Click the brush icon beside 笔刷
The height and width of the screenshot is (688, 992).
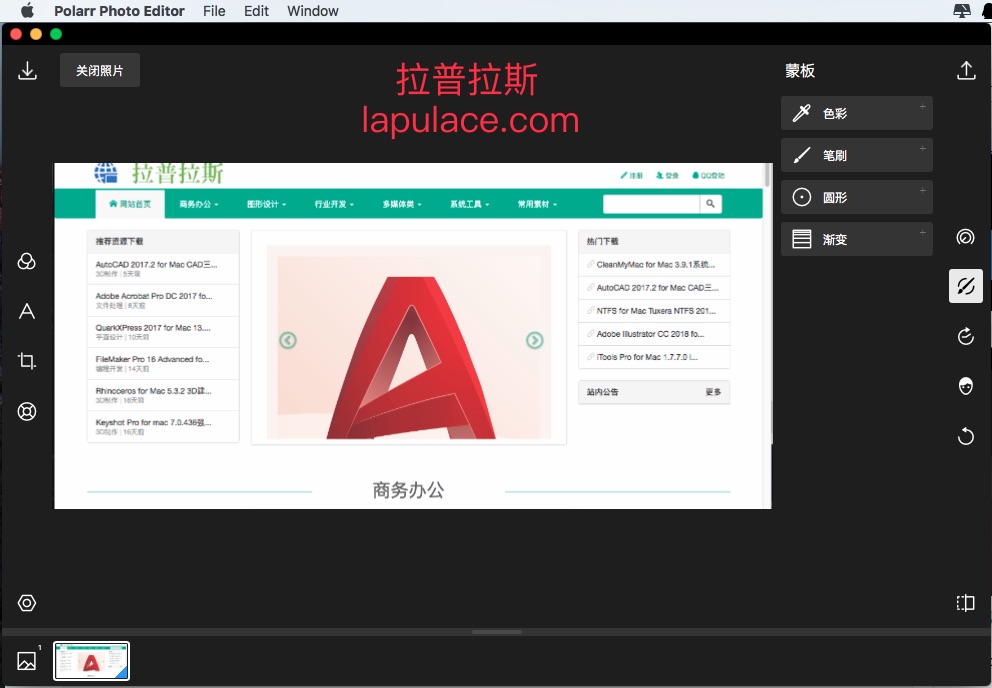pyautogui.click(x=802, y=155)
